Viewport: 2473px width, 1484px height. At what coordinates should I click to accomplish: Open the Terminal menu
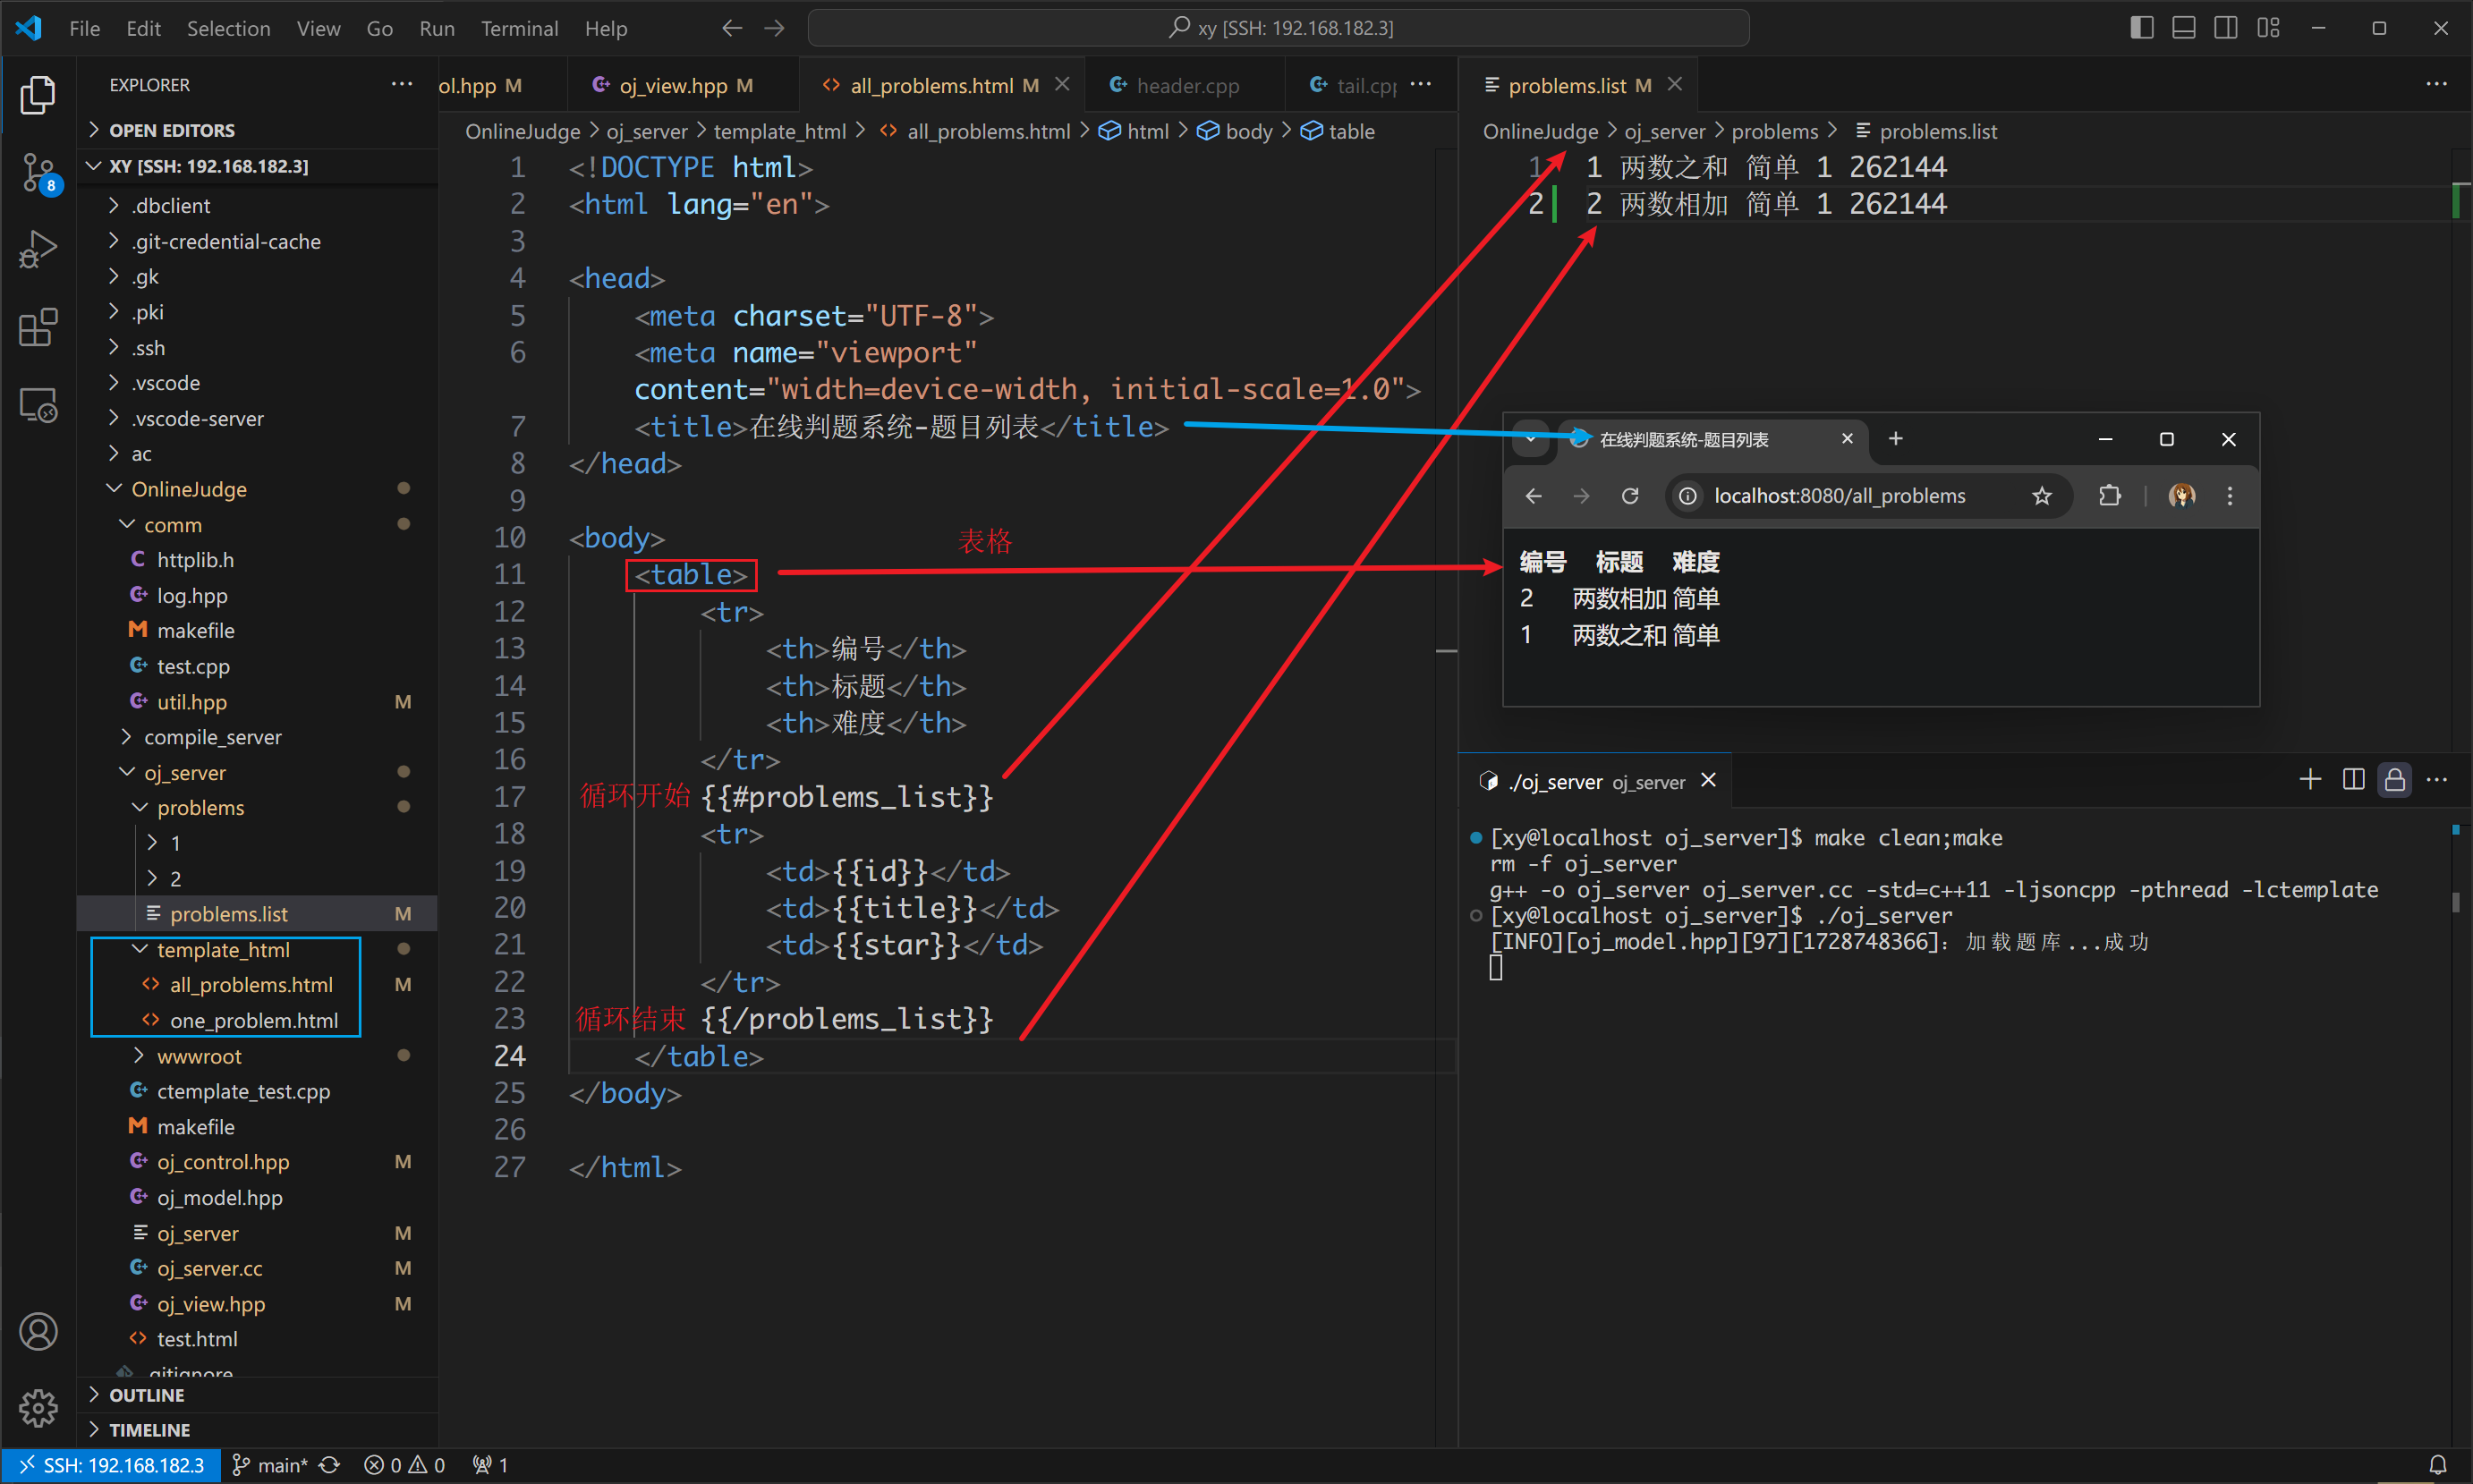[519, 28]
